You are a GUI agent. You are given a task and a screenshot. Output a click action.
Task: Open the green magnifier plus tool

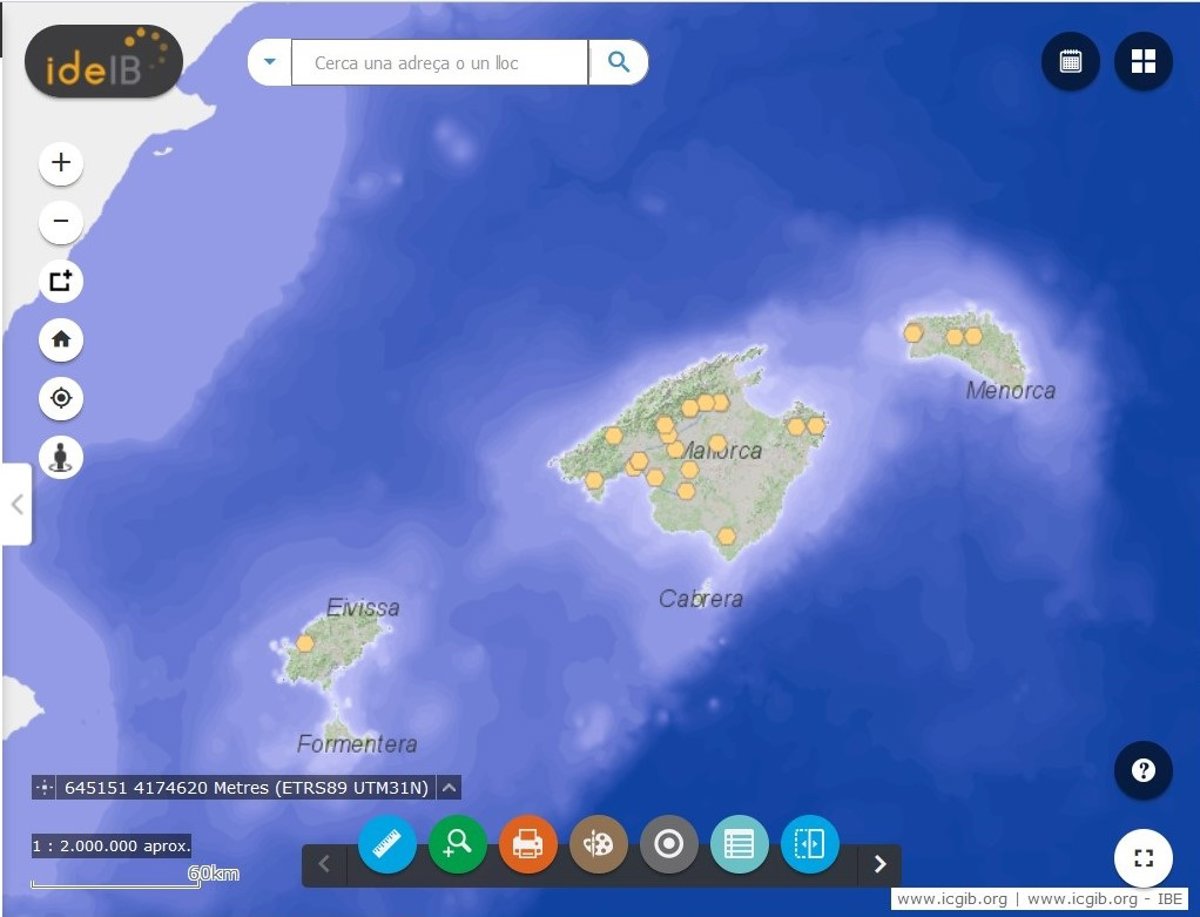(458, 845)
